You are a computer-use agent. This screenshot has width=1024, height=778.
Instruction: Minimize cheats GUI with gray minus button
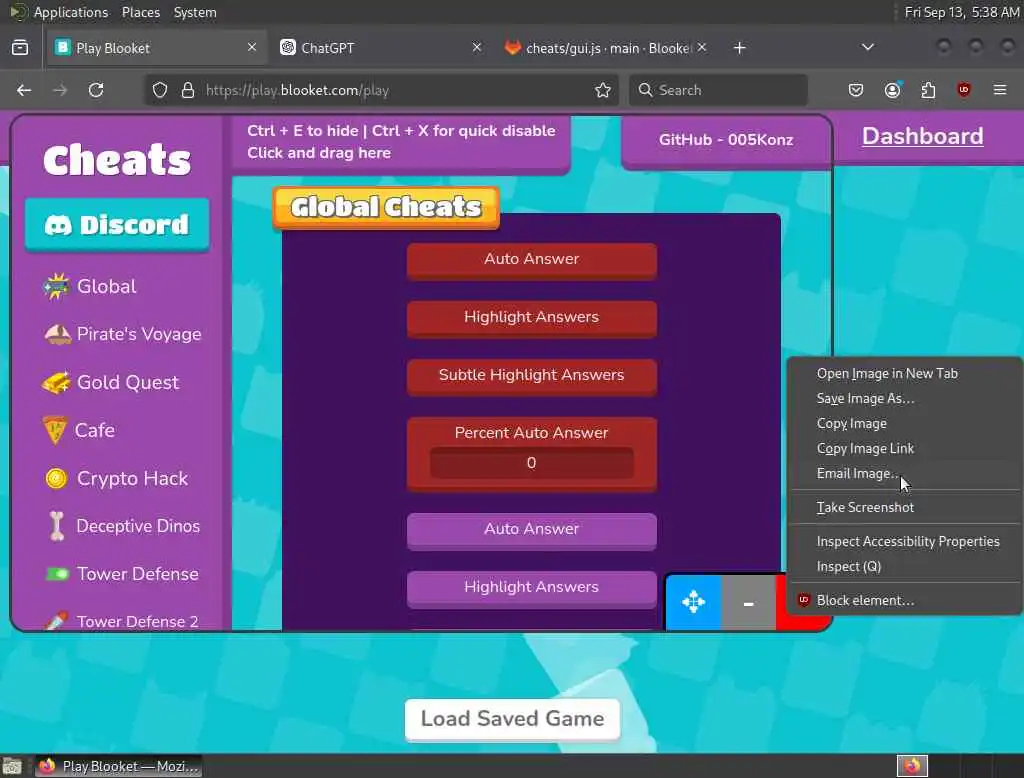click(748, 602)
